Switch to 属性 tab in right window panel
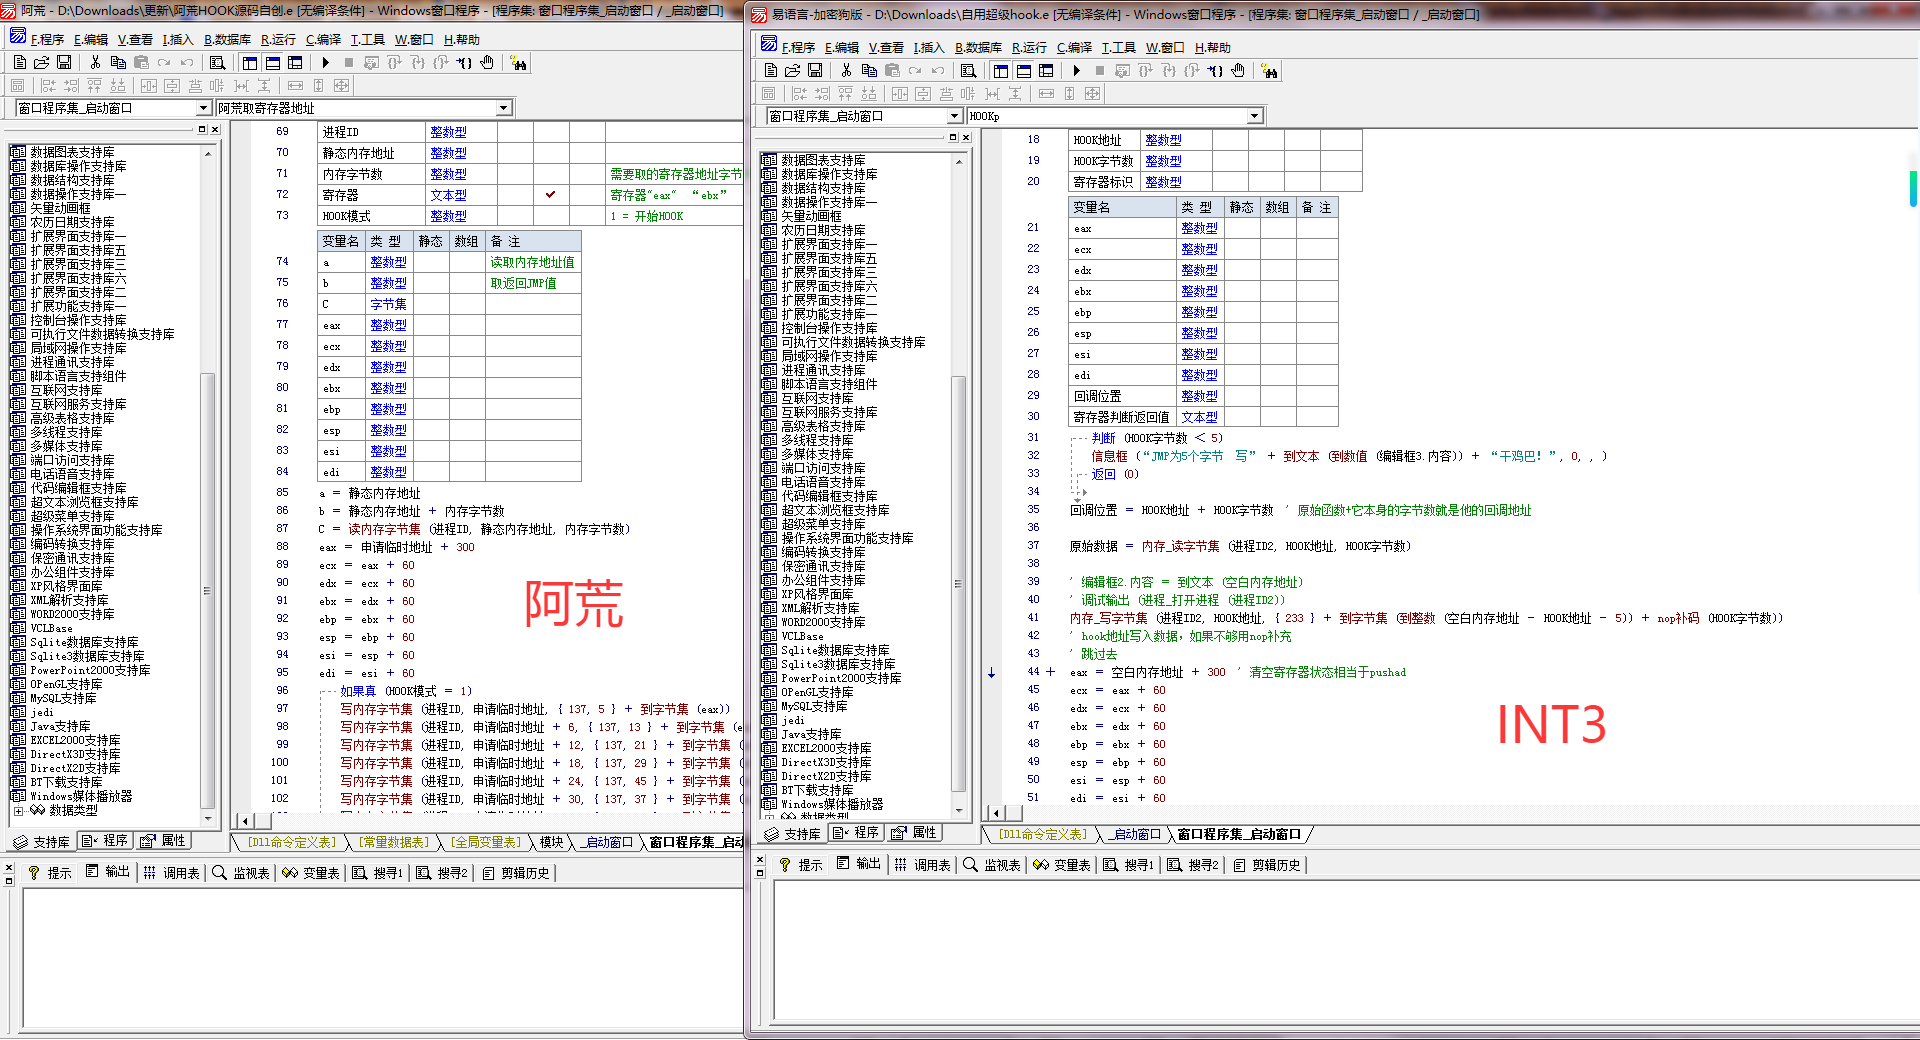 click(916, 833)
